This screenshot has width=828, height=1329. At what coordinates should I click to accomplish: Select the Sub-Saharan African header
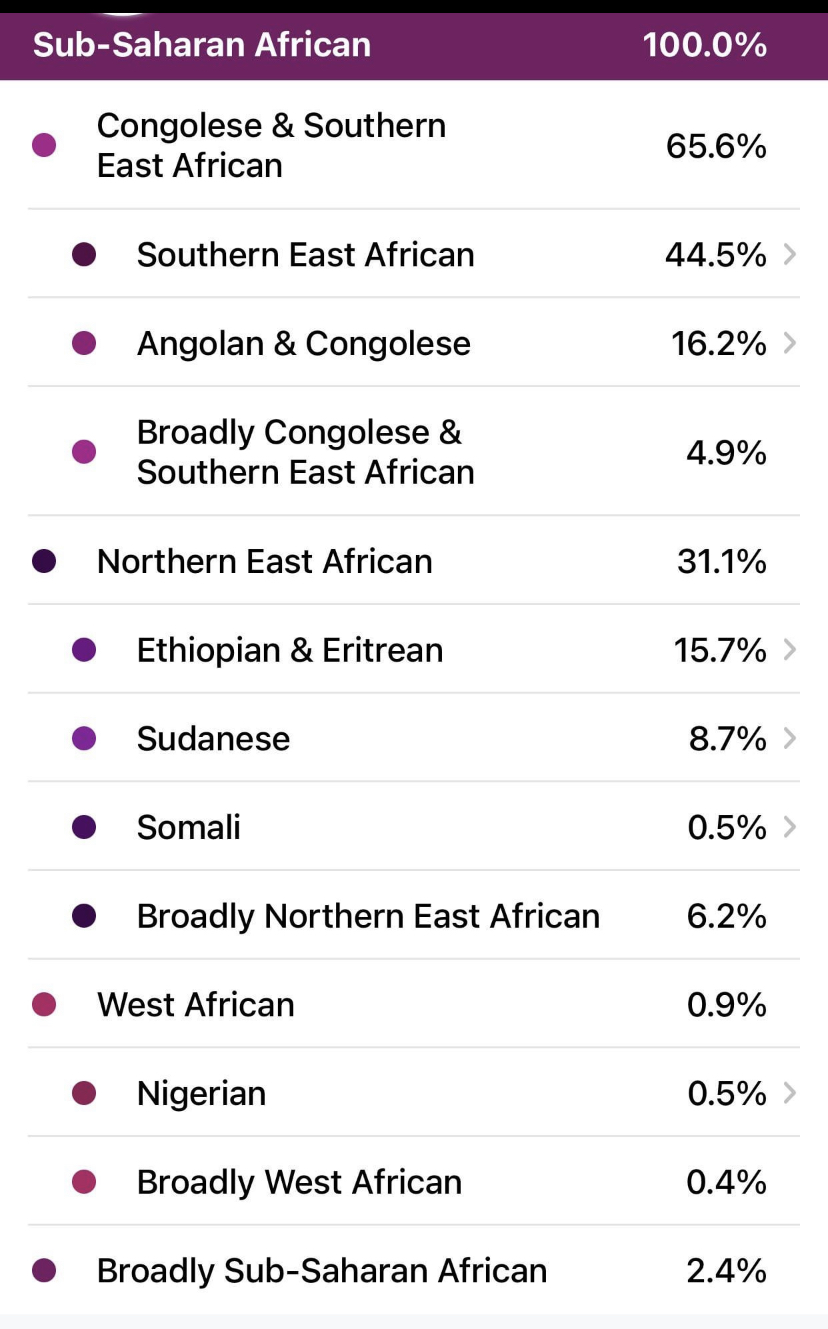[202, 45]
